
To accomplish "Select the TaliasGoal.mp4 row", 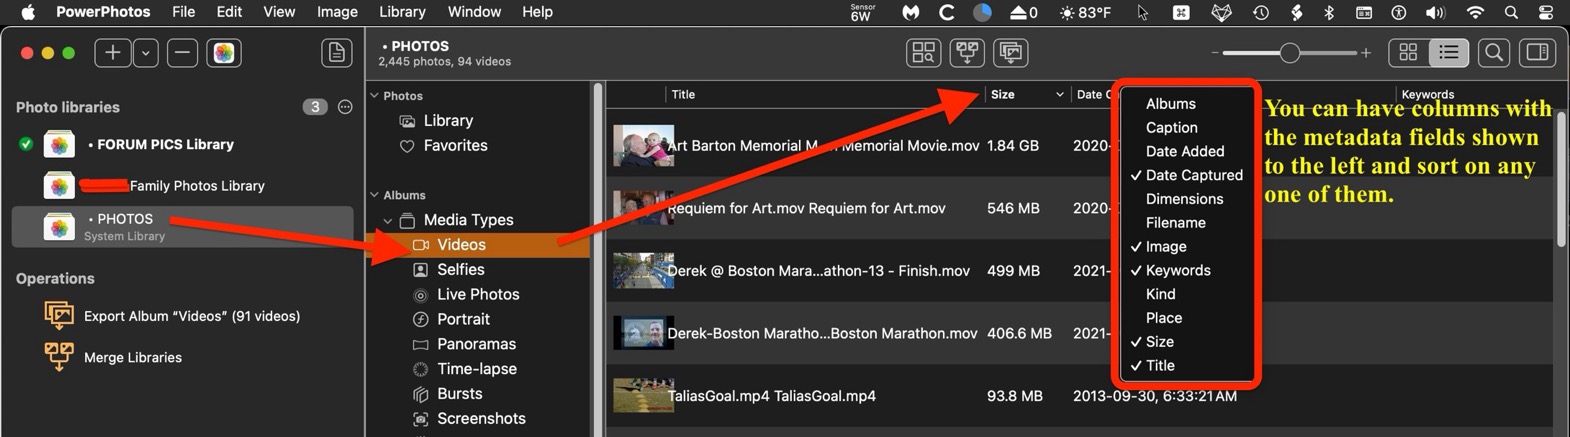I will coord(1080,396).
